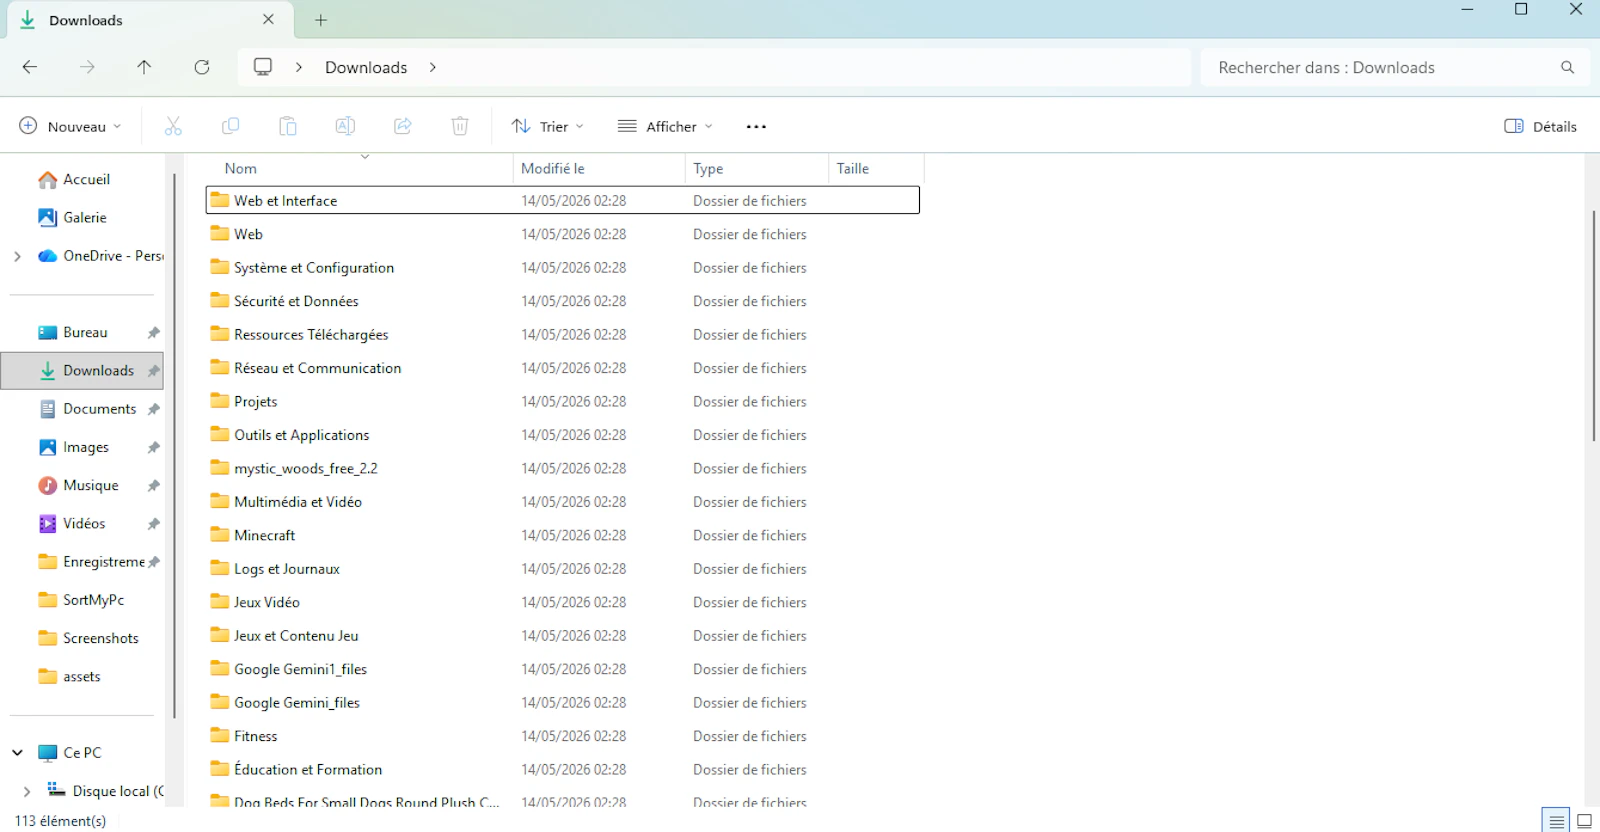Select the Multimédia et Vidéo folder
The width and height of the screenshot is (1600, 832).
pos(562,502)
